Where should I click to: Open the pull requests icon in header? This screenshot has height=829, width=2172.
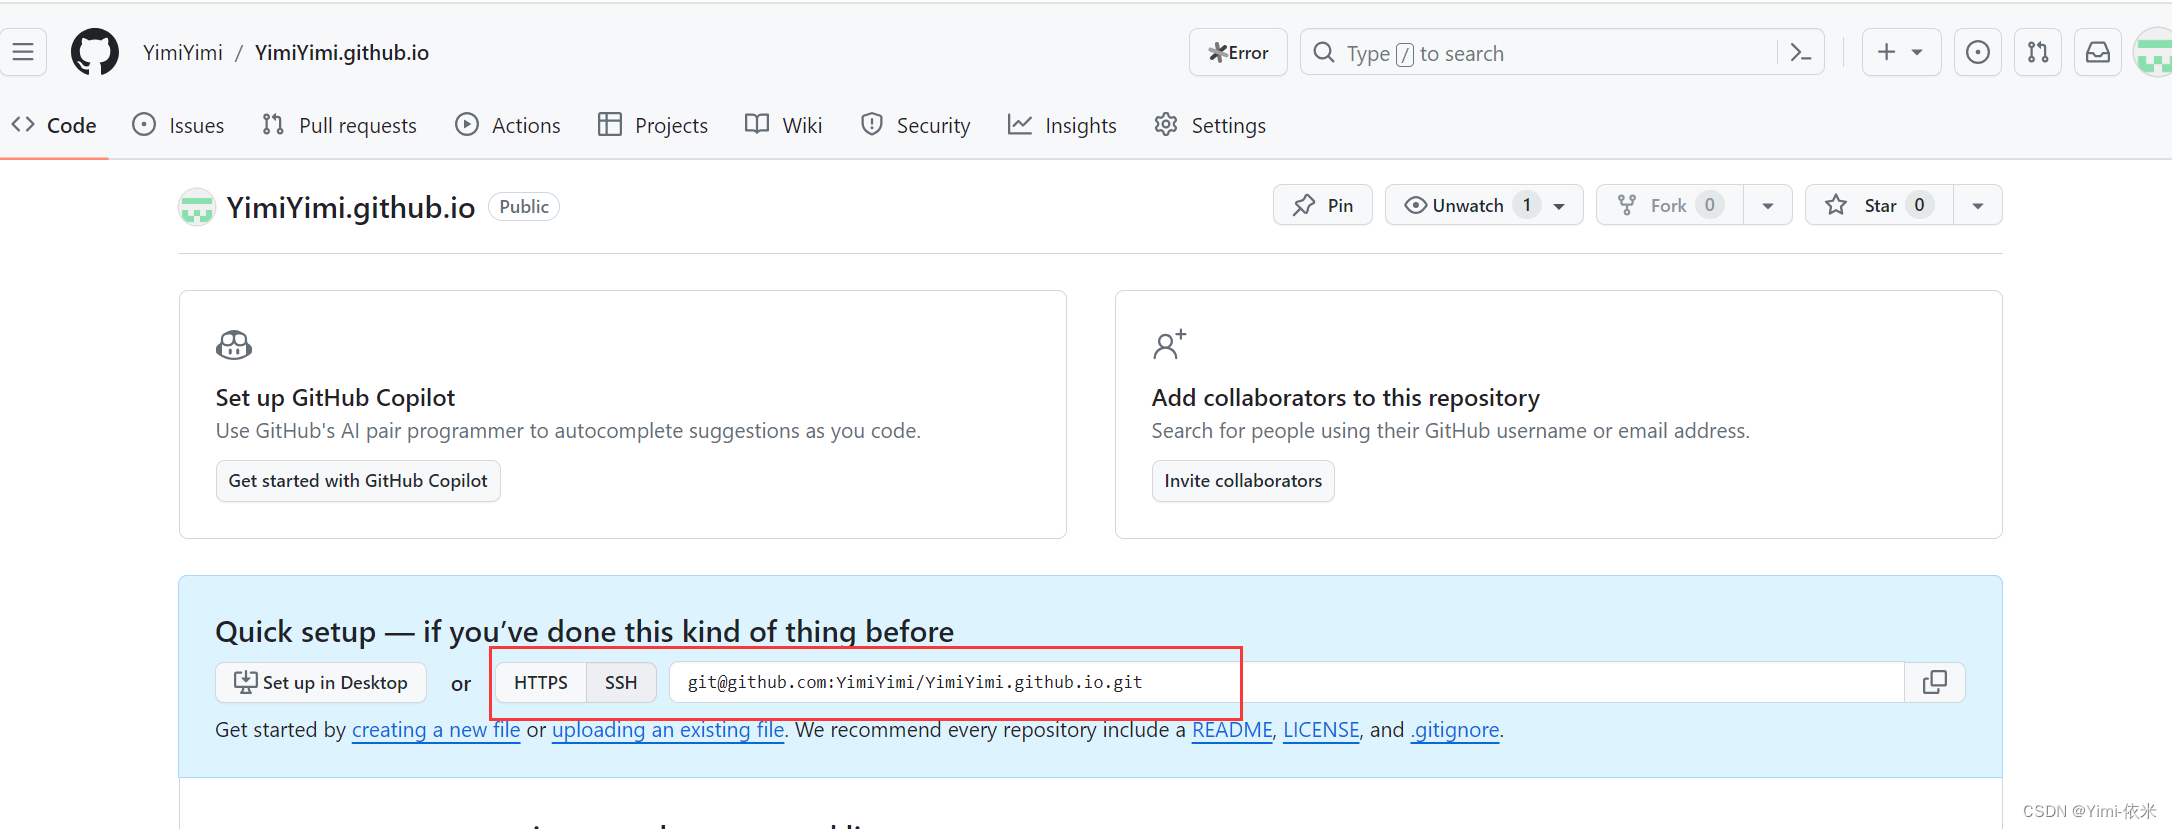(2038, 52)
